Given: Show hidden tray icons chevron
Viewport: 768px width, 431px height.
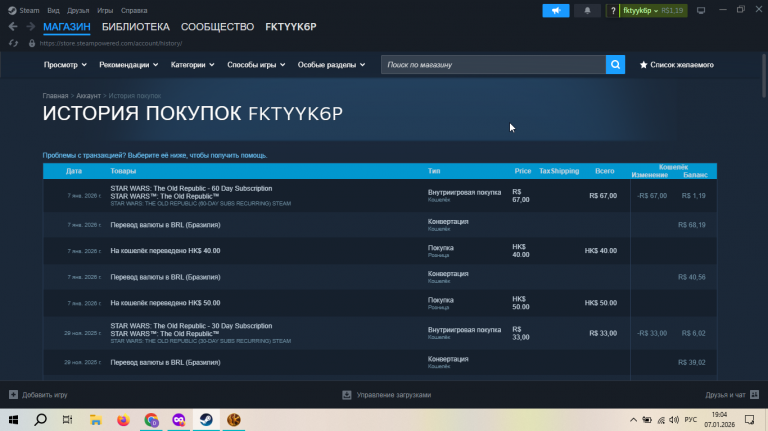Looking at the screenshot, I should [x=633, y=420].
